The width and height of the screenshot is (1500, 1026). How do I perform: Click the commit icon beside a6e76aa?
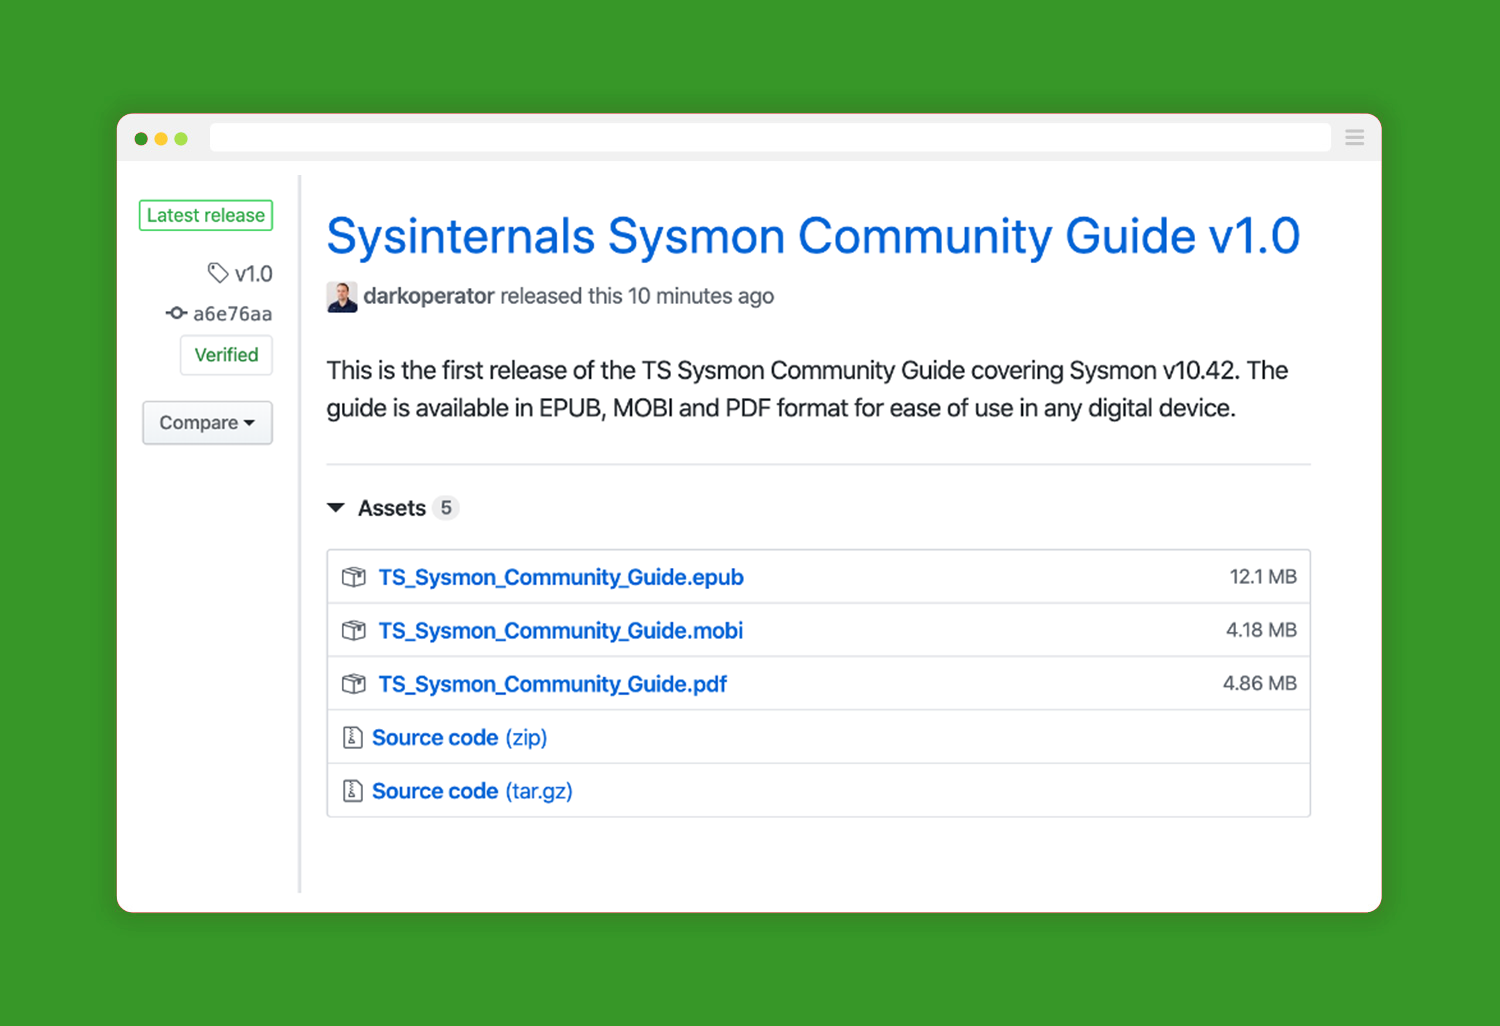click(176, 313)
